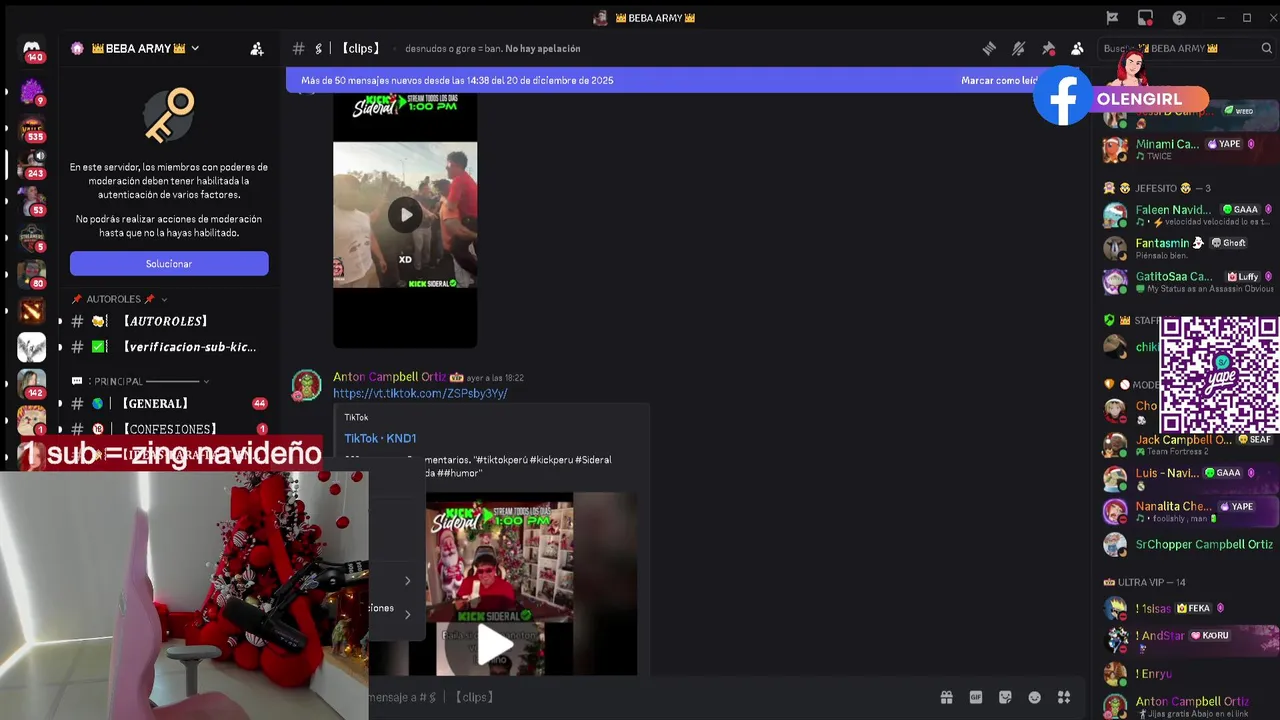Click the Luffy tag beside GatitoSaa
This screenshot has width=1280, height=720.
coord(1242,277)
